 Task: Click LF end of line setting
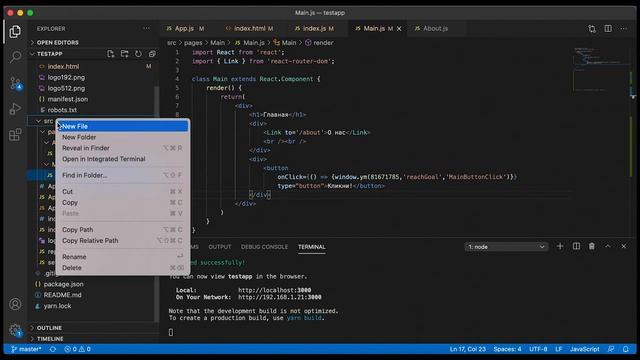pos(558,349)
